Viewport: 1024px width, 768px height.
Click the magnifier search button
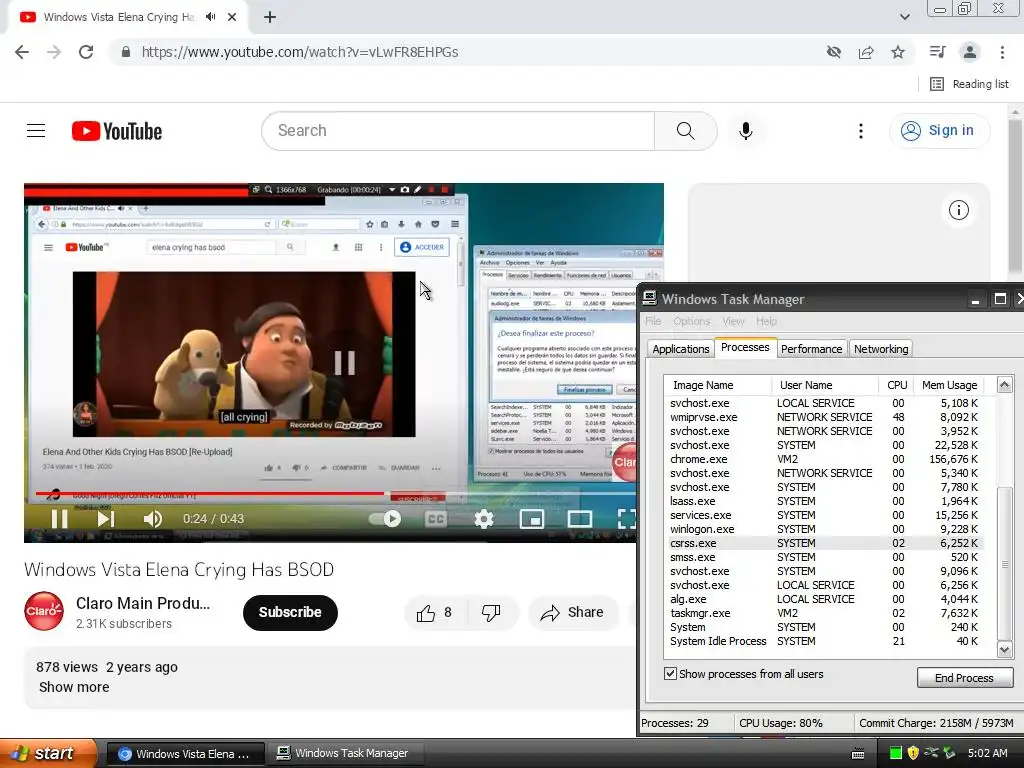coord(685,131)
